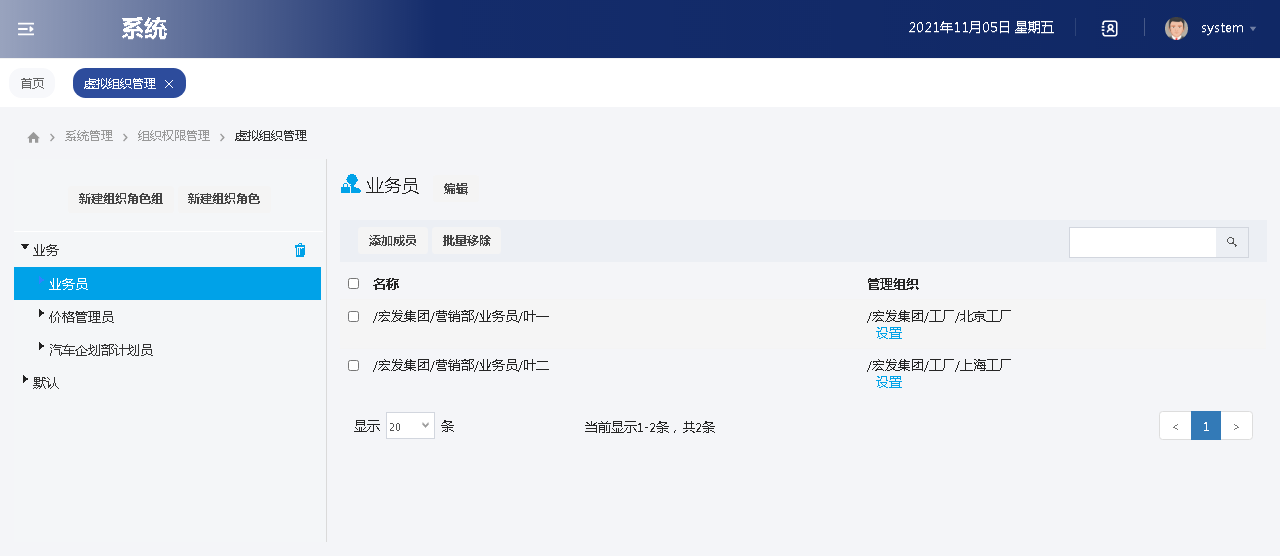Toggle the select-all checkbox in header
The height and width of the screenshot is (556, 1280).
click(353, 284)
